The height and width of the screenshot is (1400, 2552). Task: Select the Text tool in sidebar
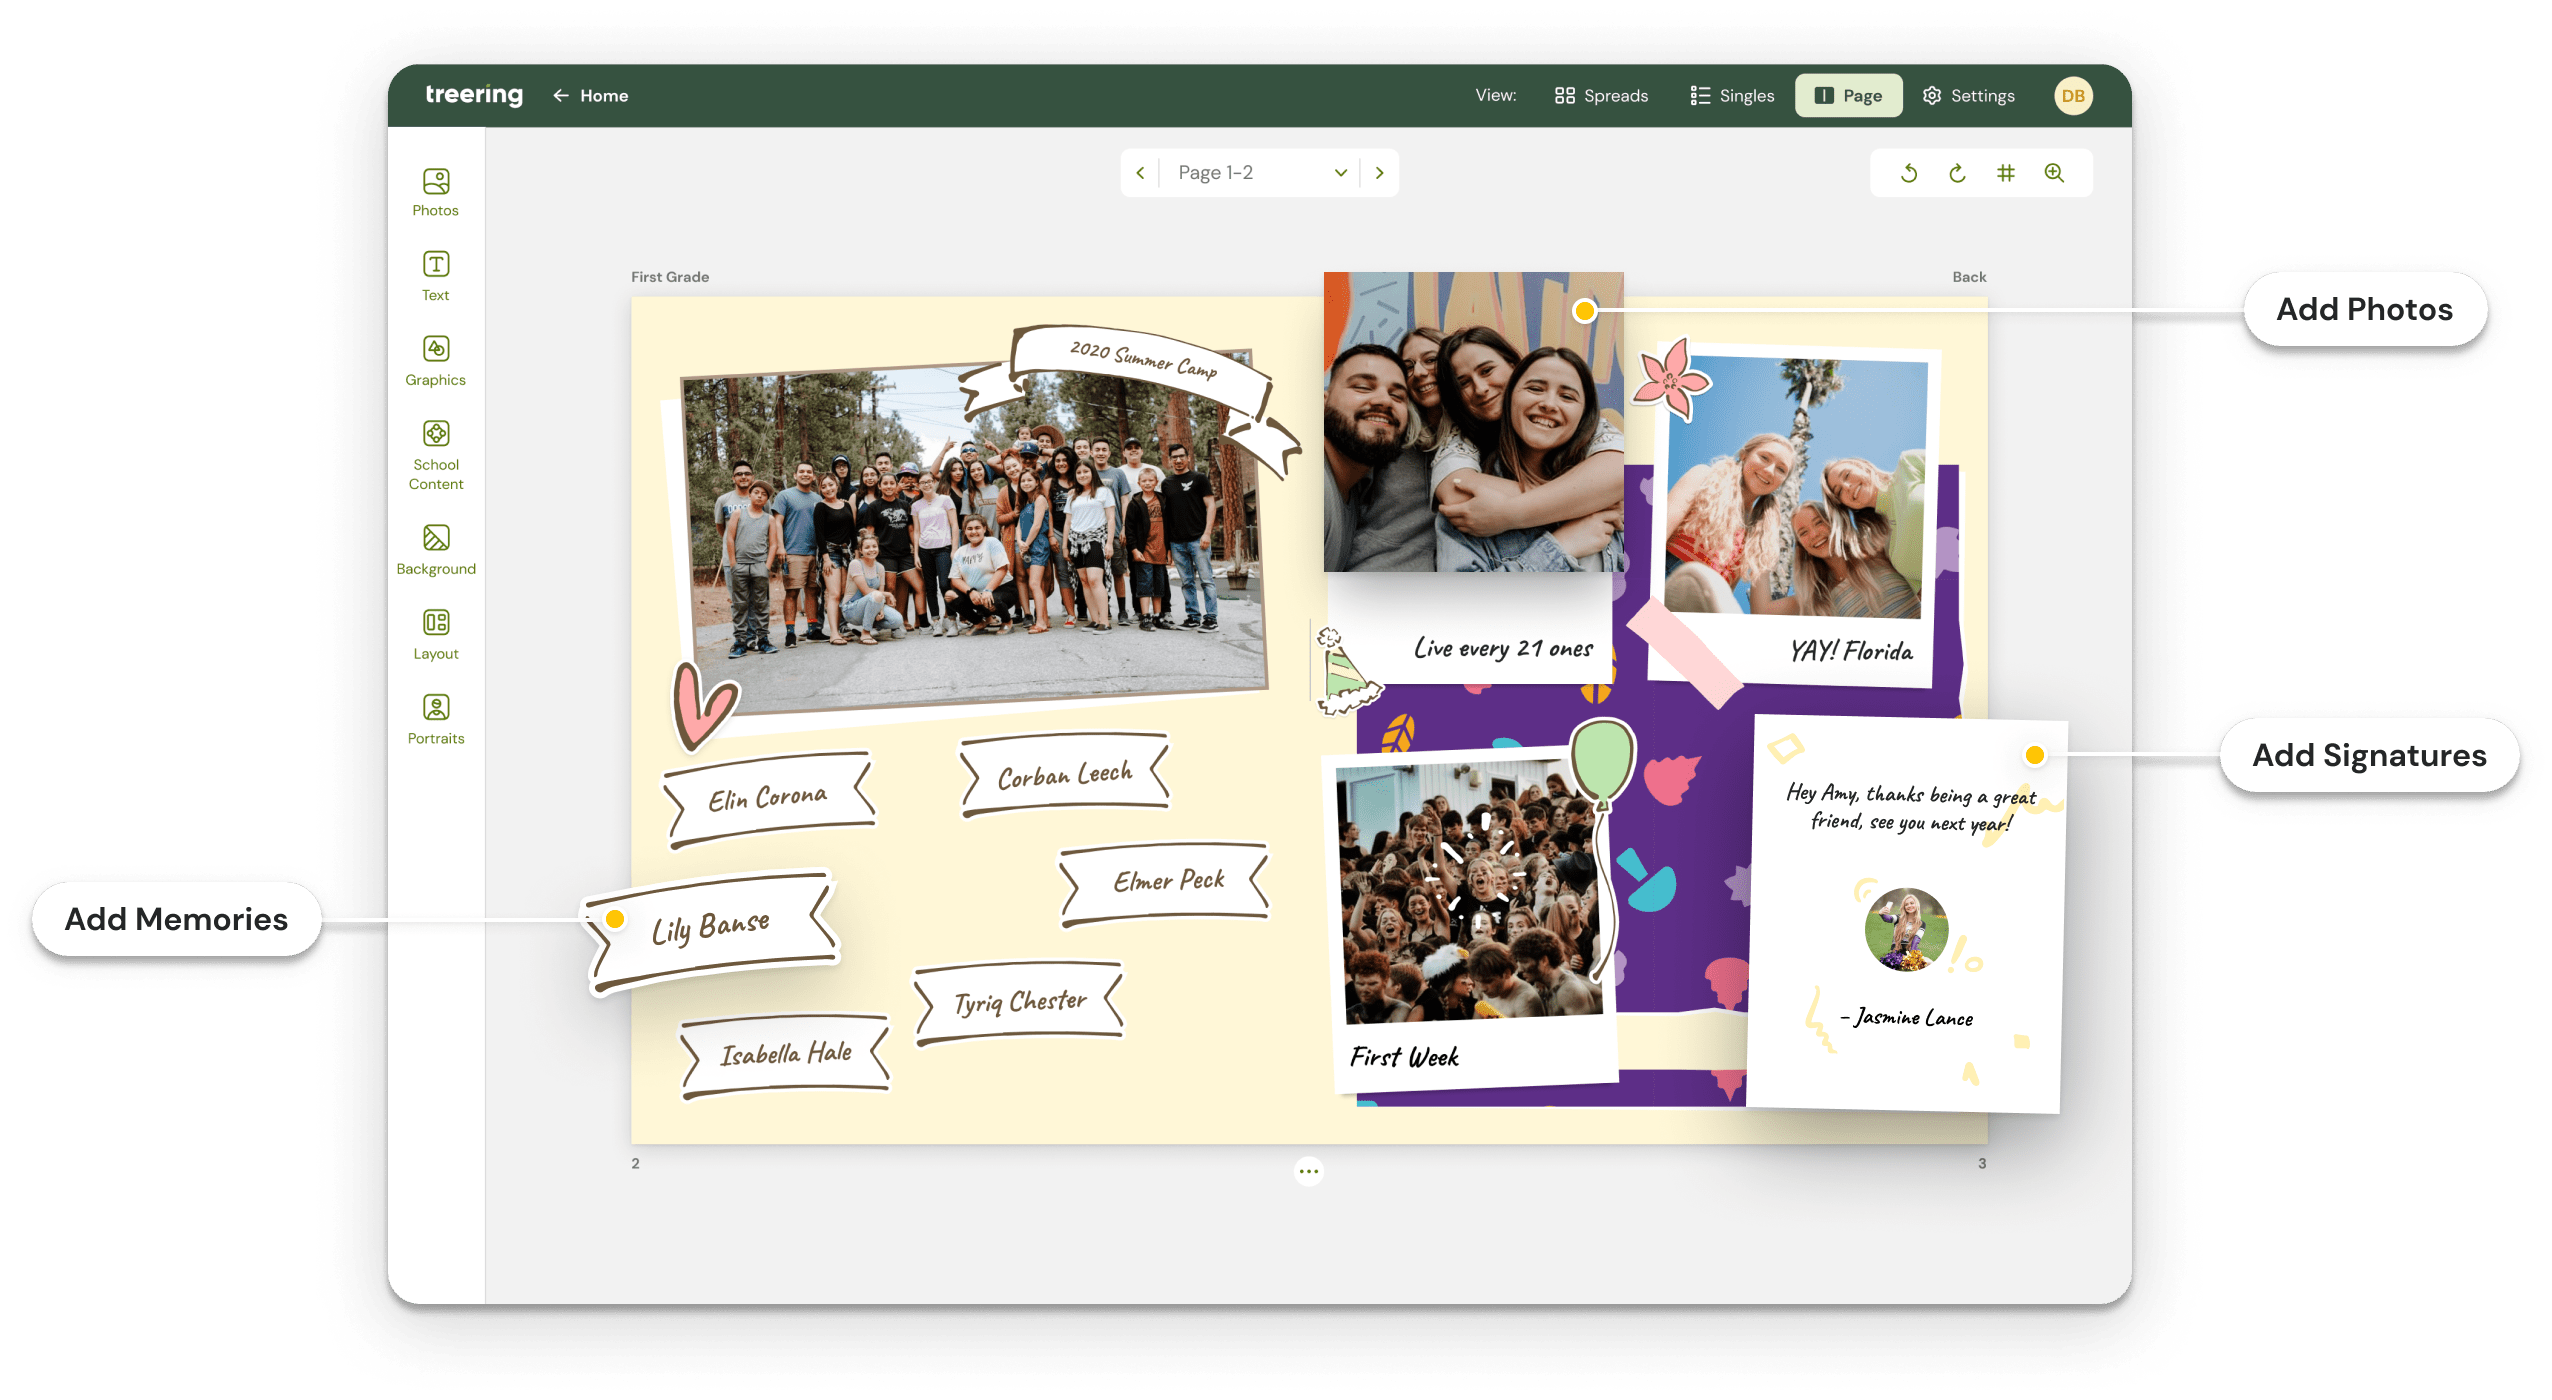click(x=436, y=276)
